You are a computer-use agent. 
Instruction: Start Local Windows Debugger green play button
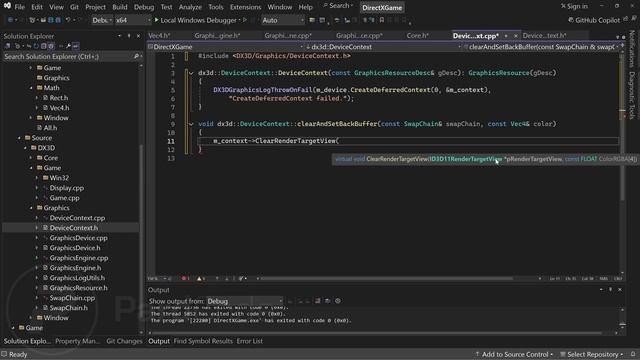156,20
